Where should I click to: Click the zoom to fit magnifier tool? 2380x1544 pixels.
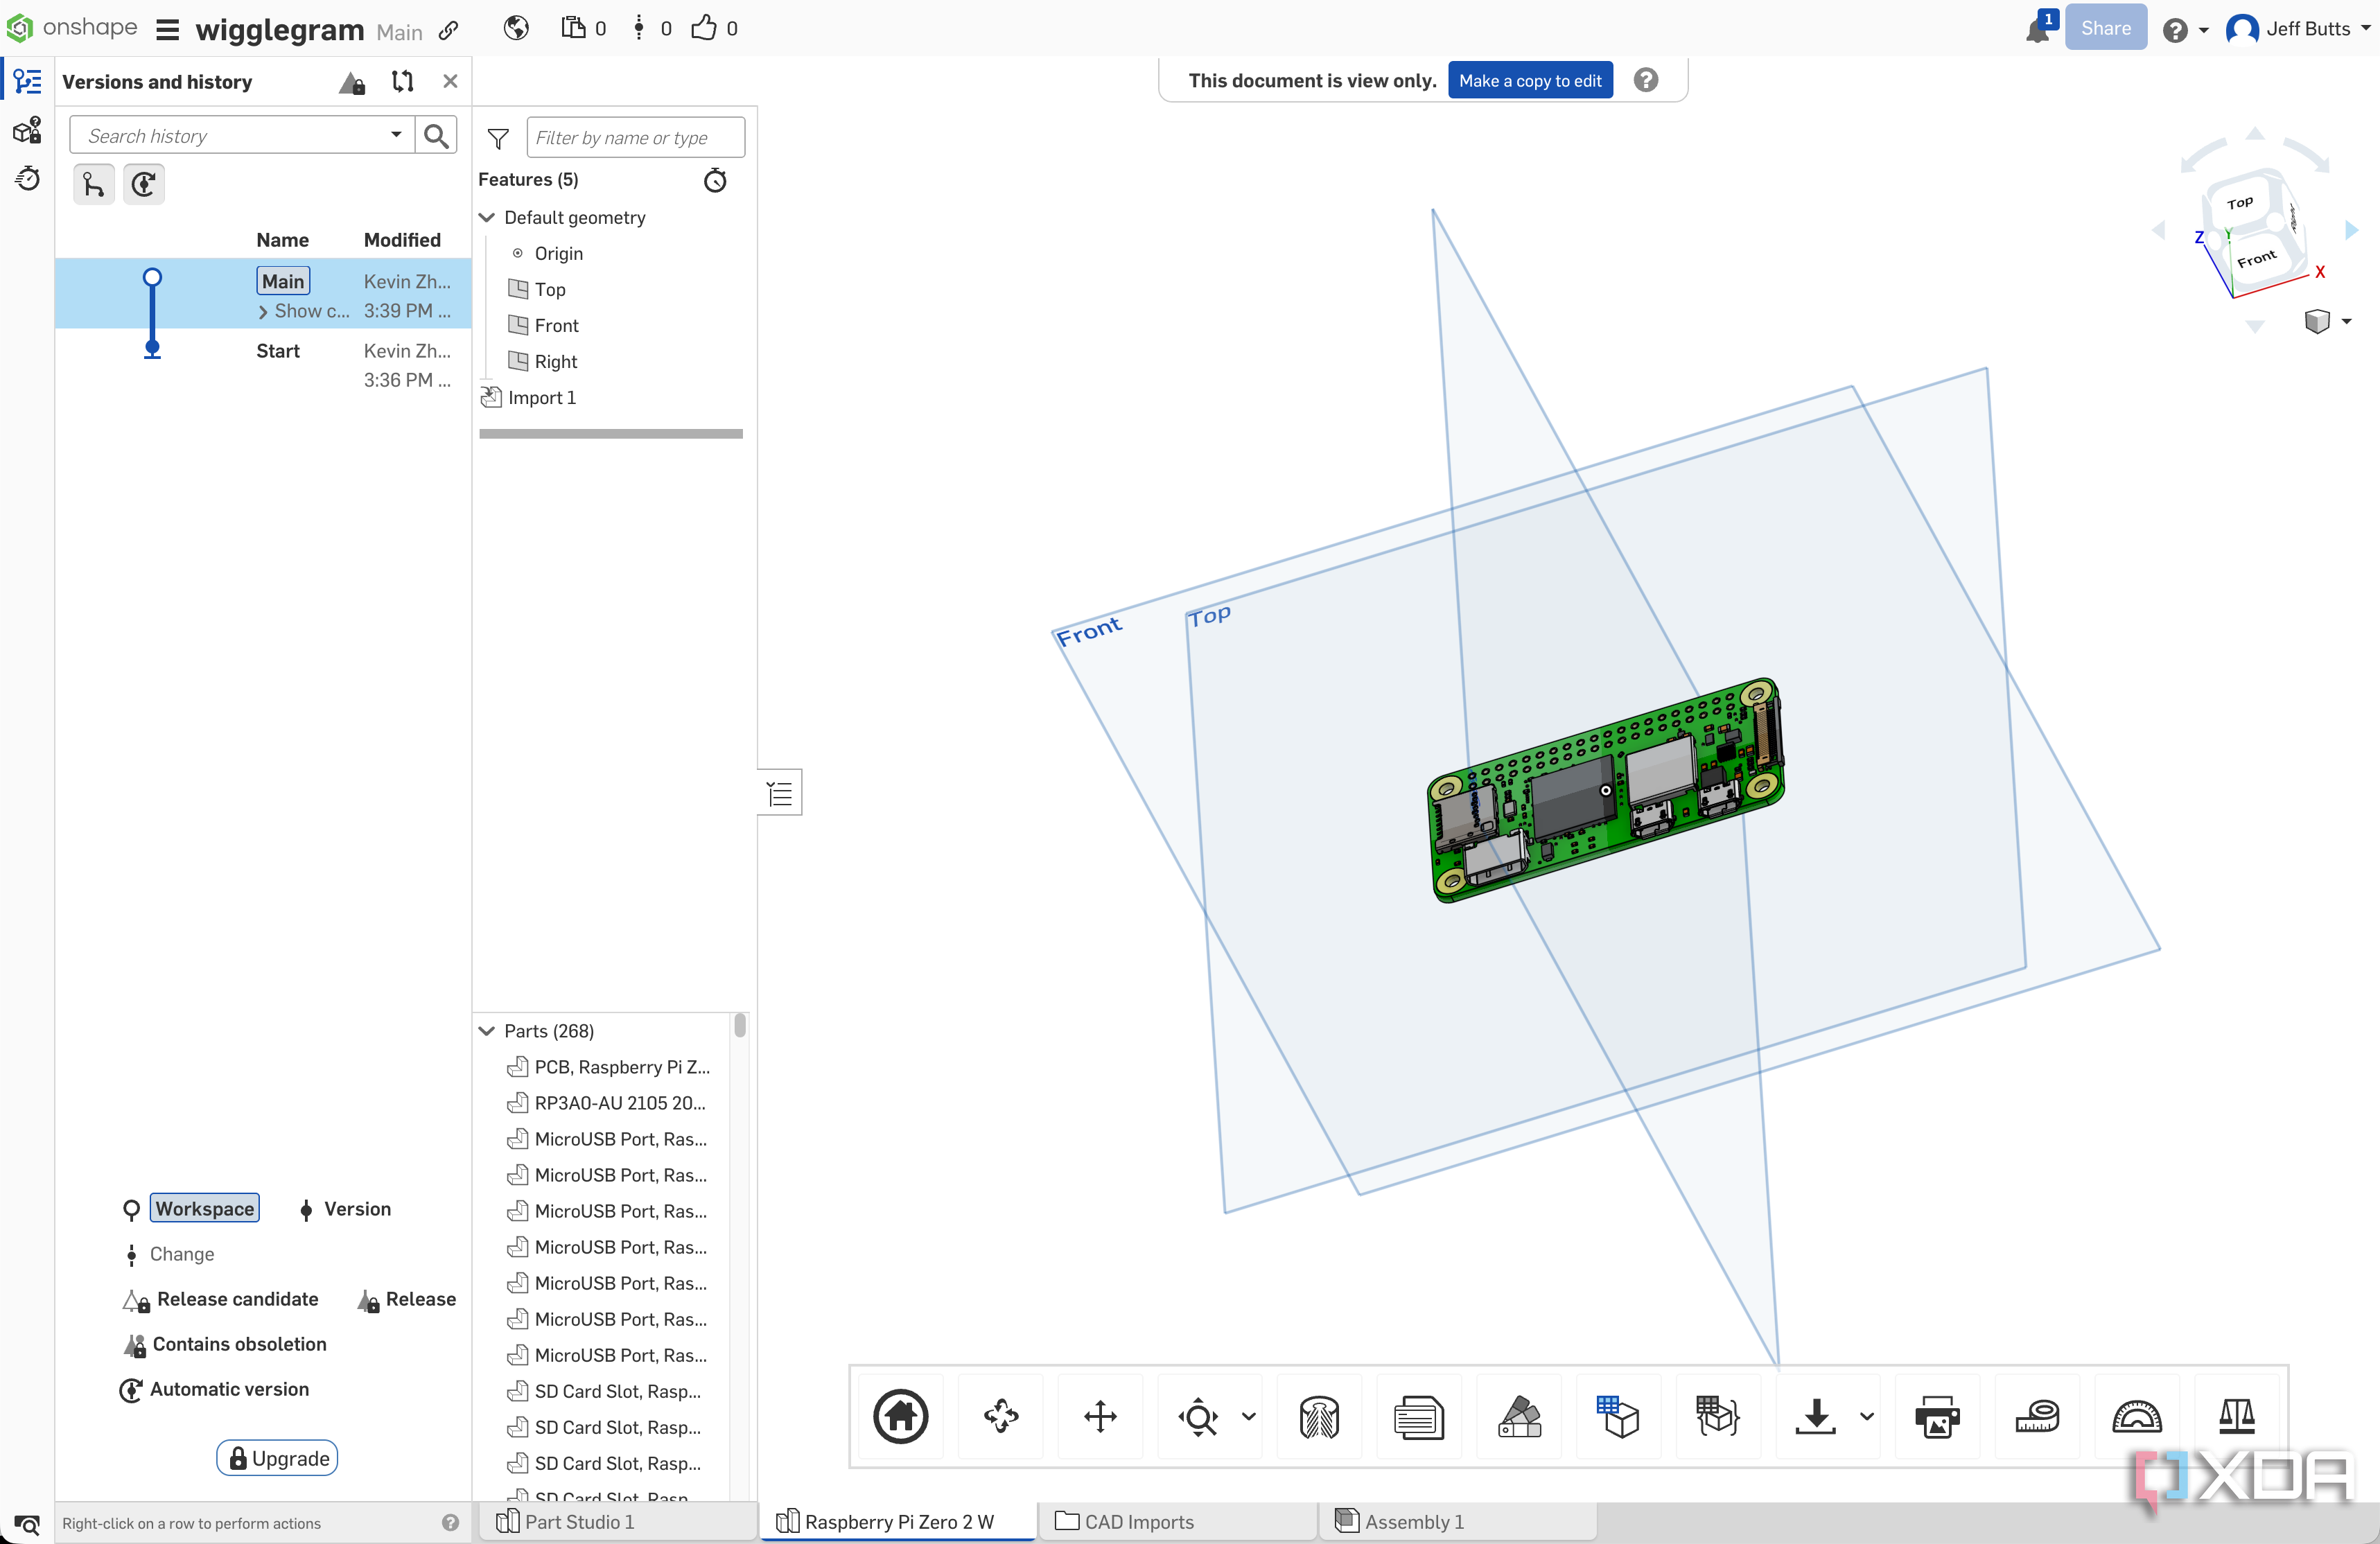coord(1198,1416)
